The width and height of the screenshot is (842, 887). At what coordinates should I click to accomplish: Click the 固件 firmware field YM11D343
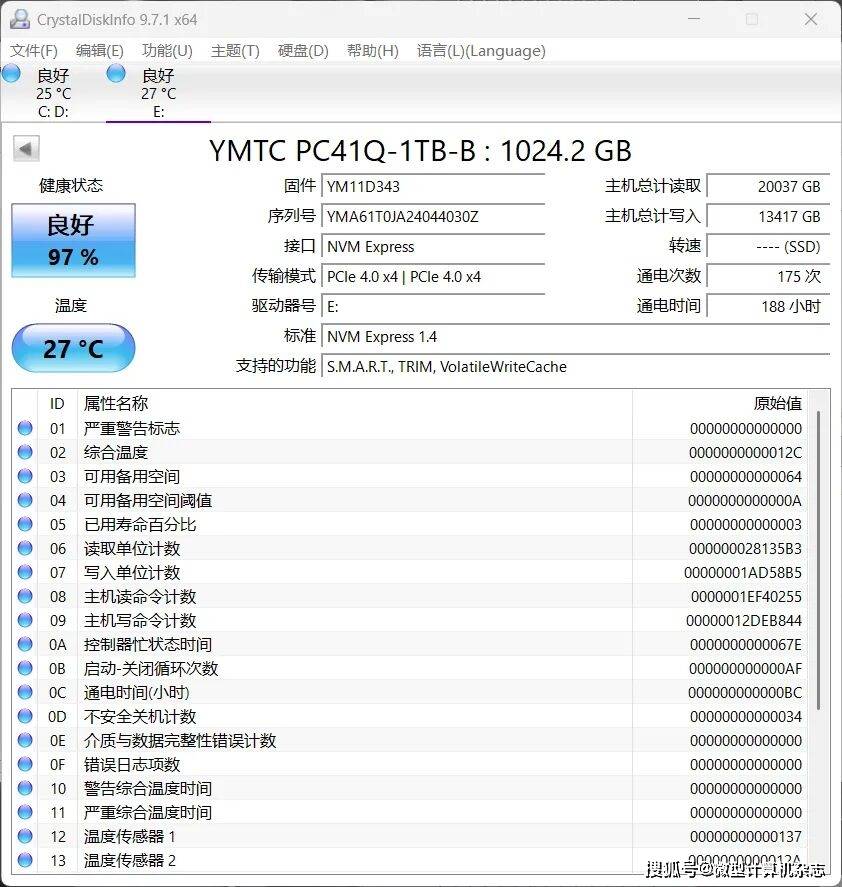point(434,186)
